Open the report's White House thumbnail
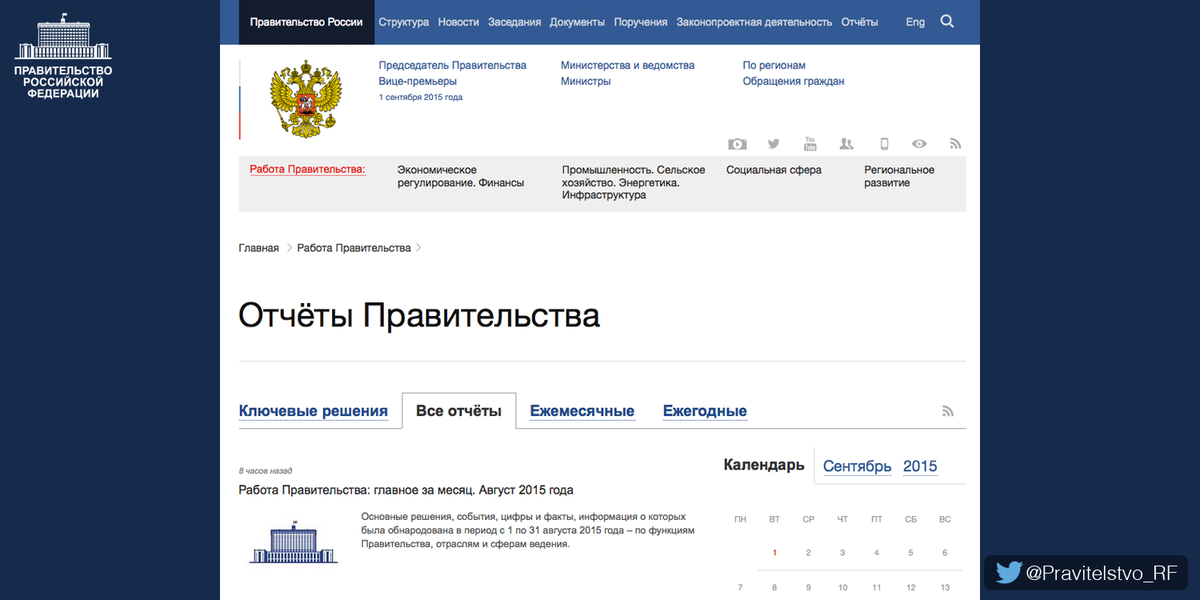The image size is (1200, 600). [x=293, y=541]
